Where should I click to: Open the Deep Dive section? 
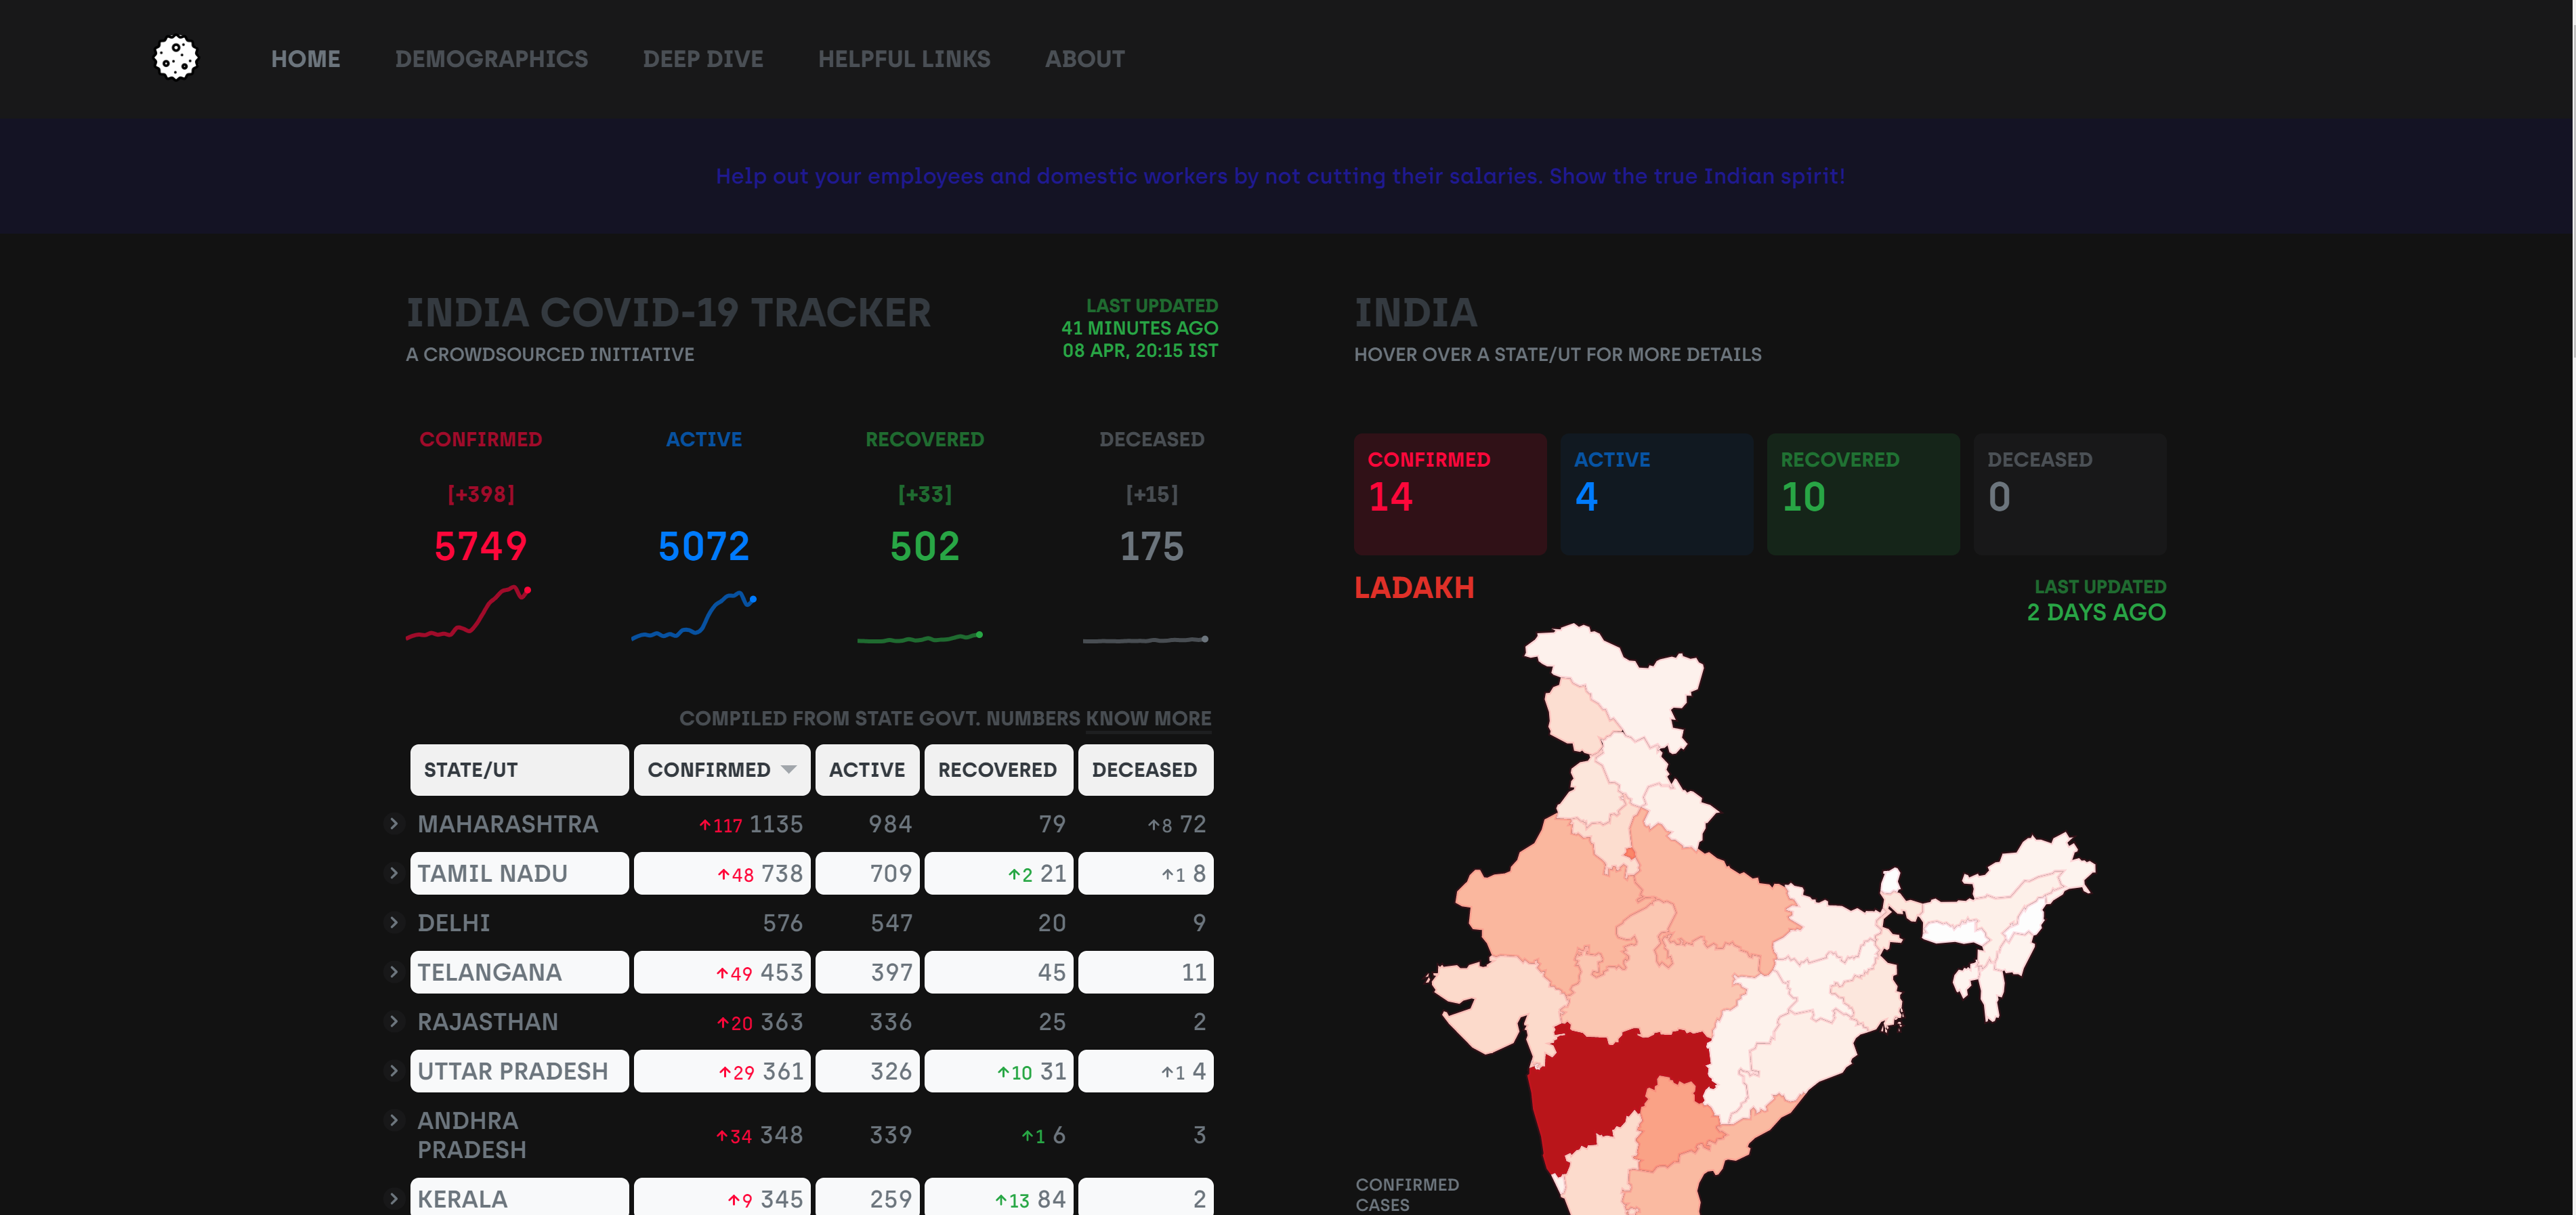coord(703,59)
